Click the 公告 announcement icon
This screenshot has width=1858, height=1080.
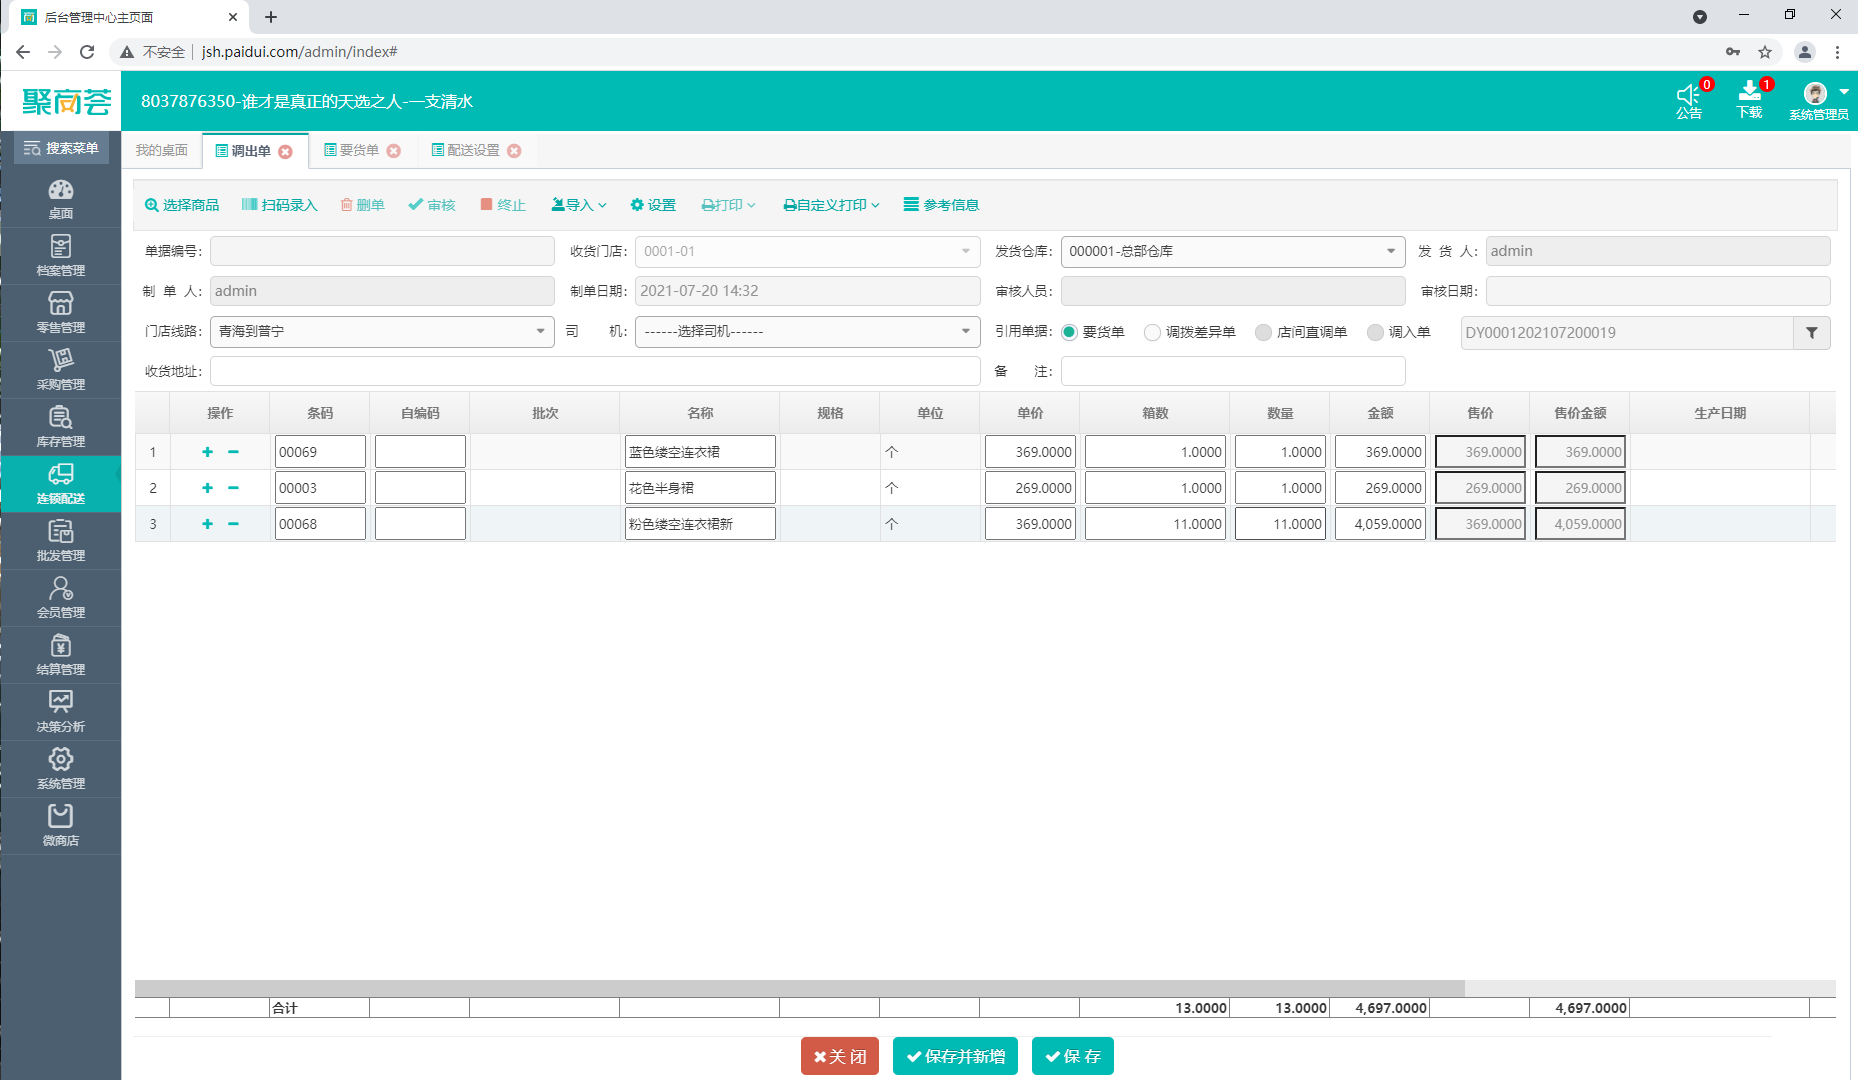(1689, 100)
